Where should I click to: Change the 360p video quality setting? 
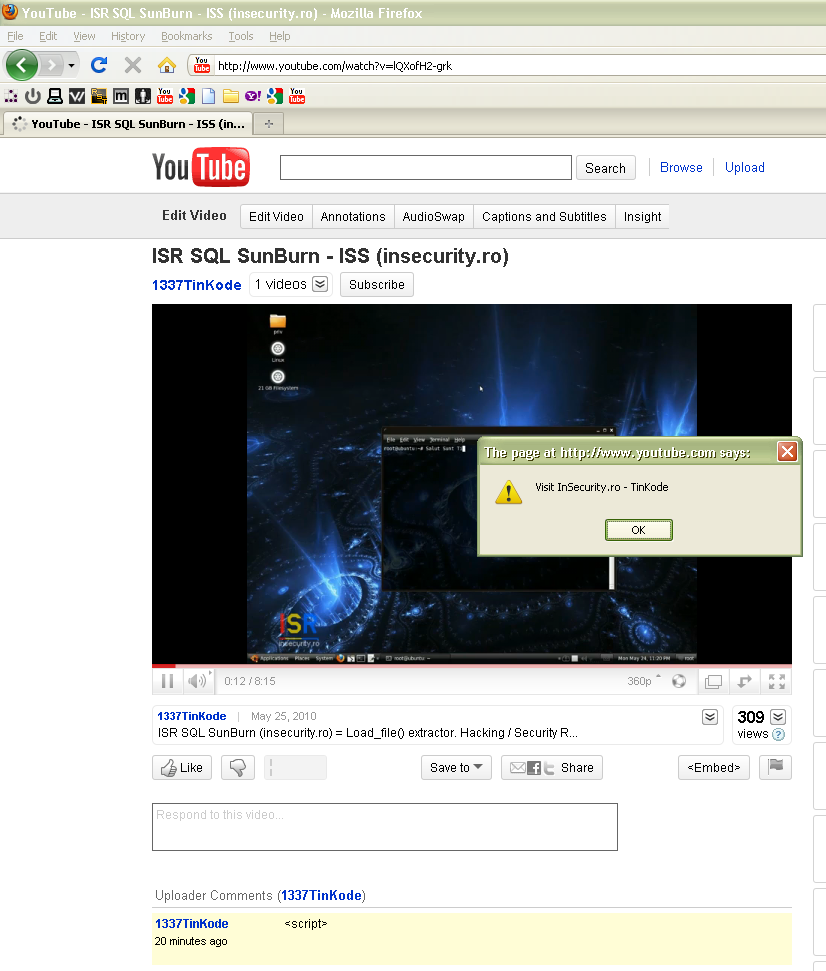click(x=643, y=681)
